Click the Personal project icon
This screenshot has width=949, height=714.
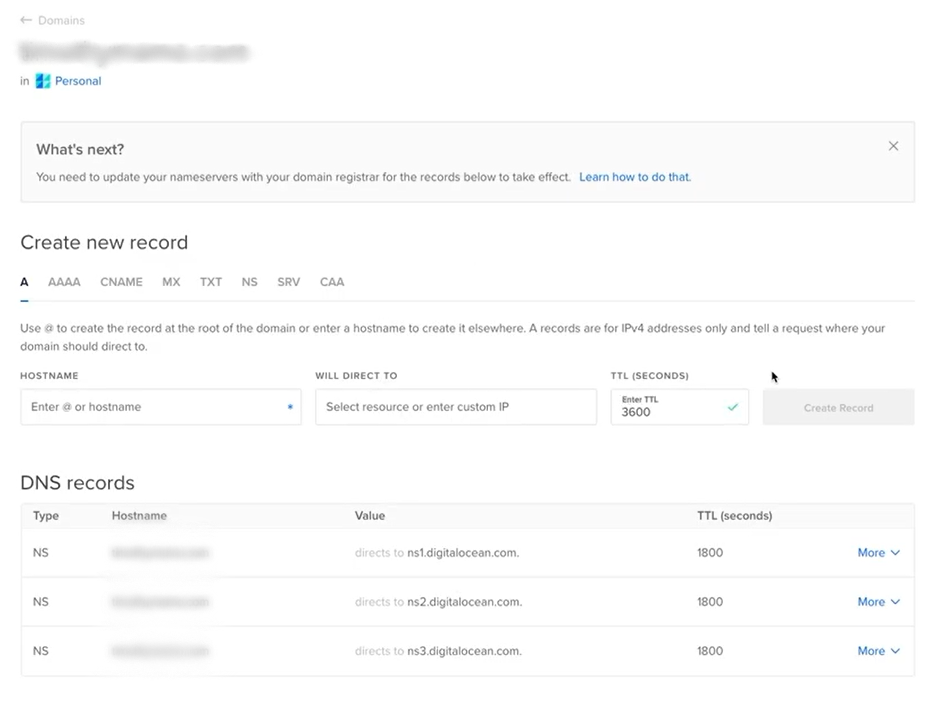[x=43, y=81]
